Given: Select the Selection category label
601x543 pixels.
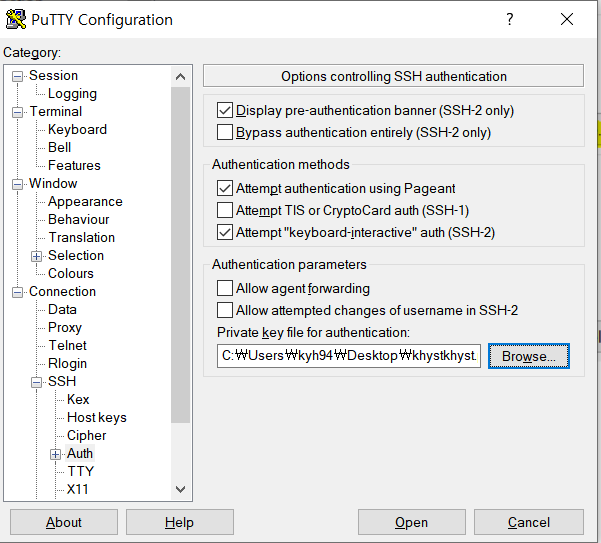Looking at the screenshot, I should (x=76, y=256).
